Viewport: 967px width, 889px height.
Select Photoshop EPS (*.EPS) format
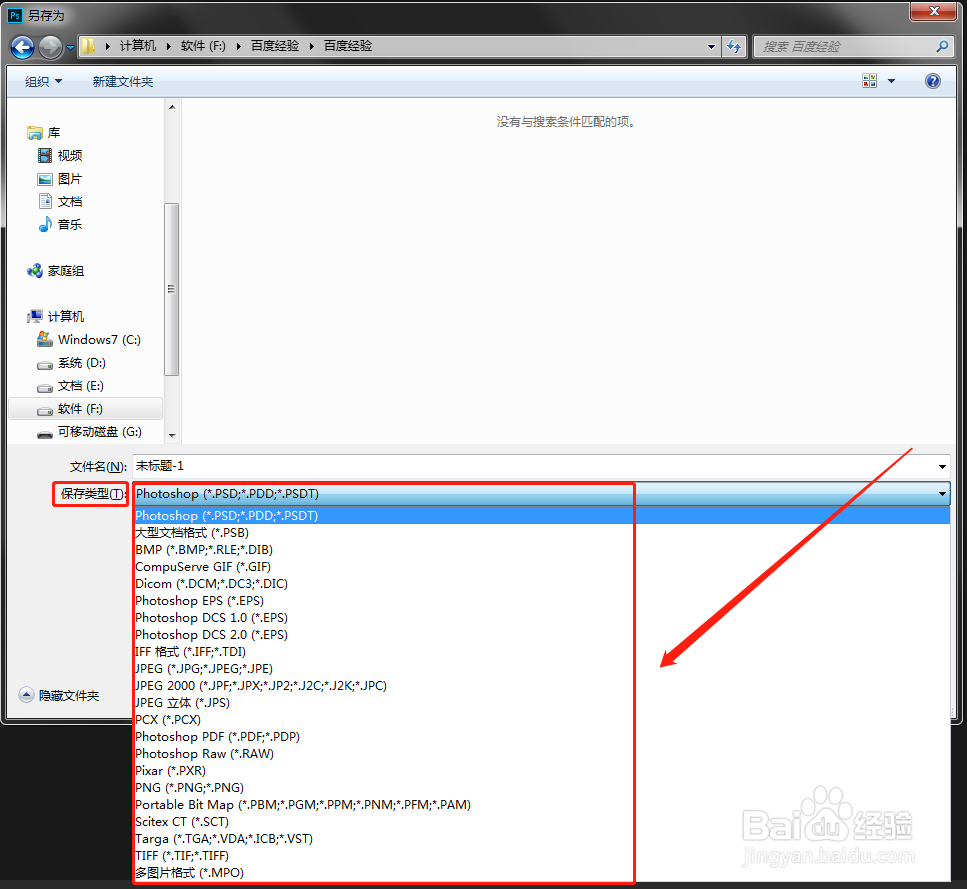541,600
